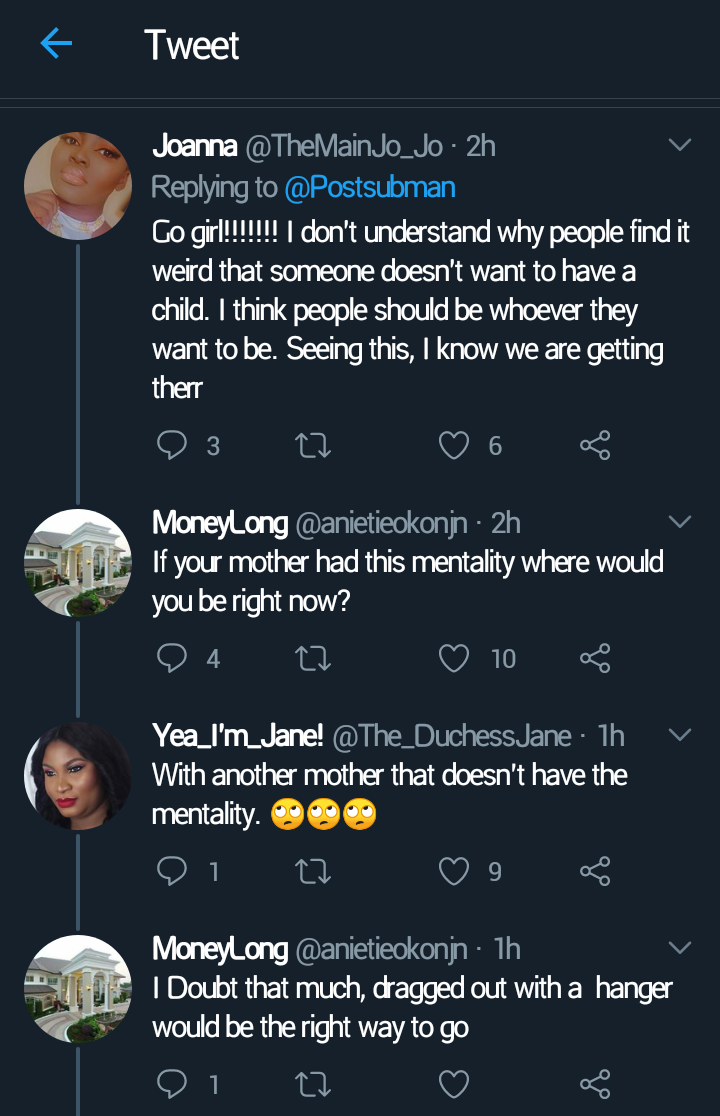Tap MoneyLong's mansion avatar on first reply
The width and height of the screenshot is (720, 1116).
78,562
